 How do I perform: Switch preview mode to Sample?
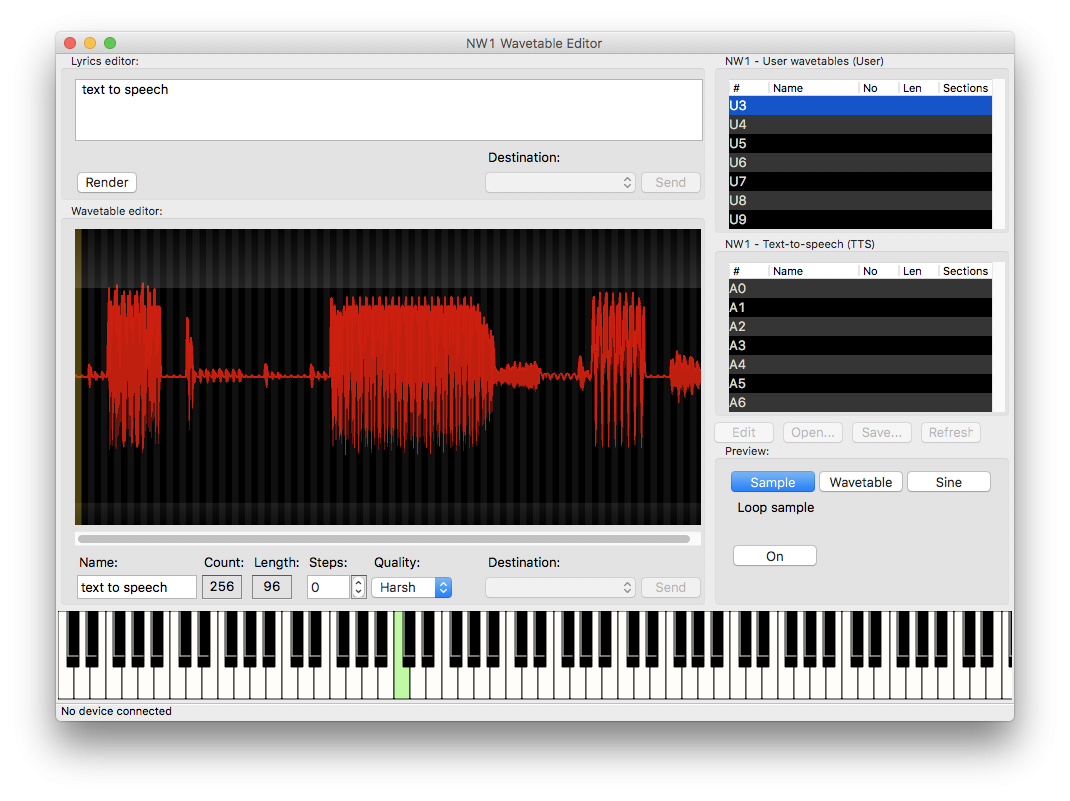(x=772, y=482)
